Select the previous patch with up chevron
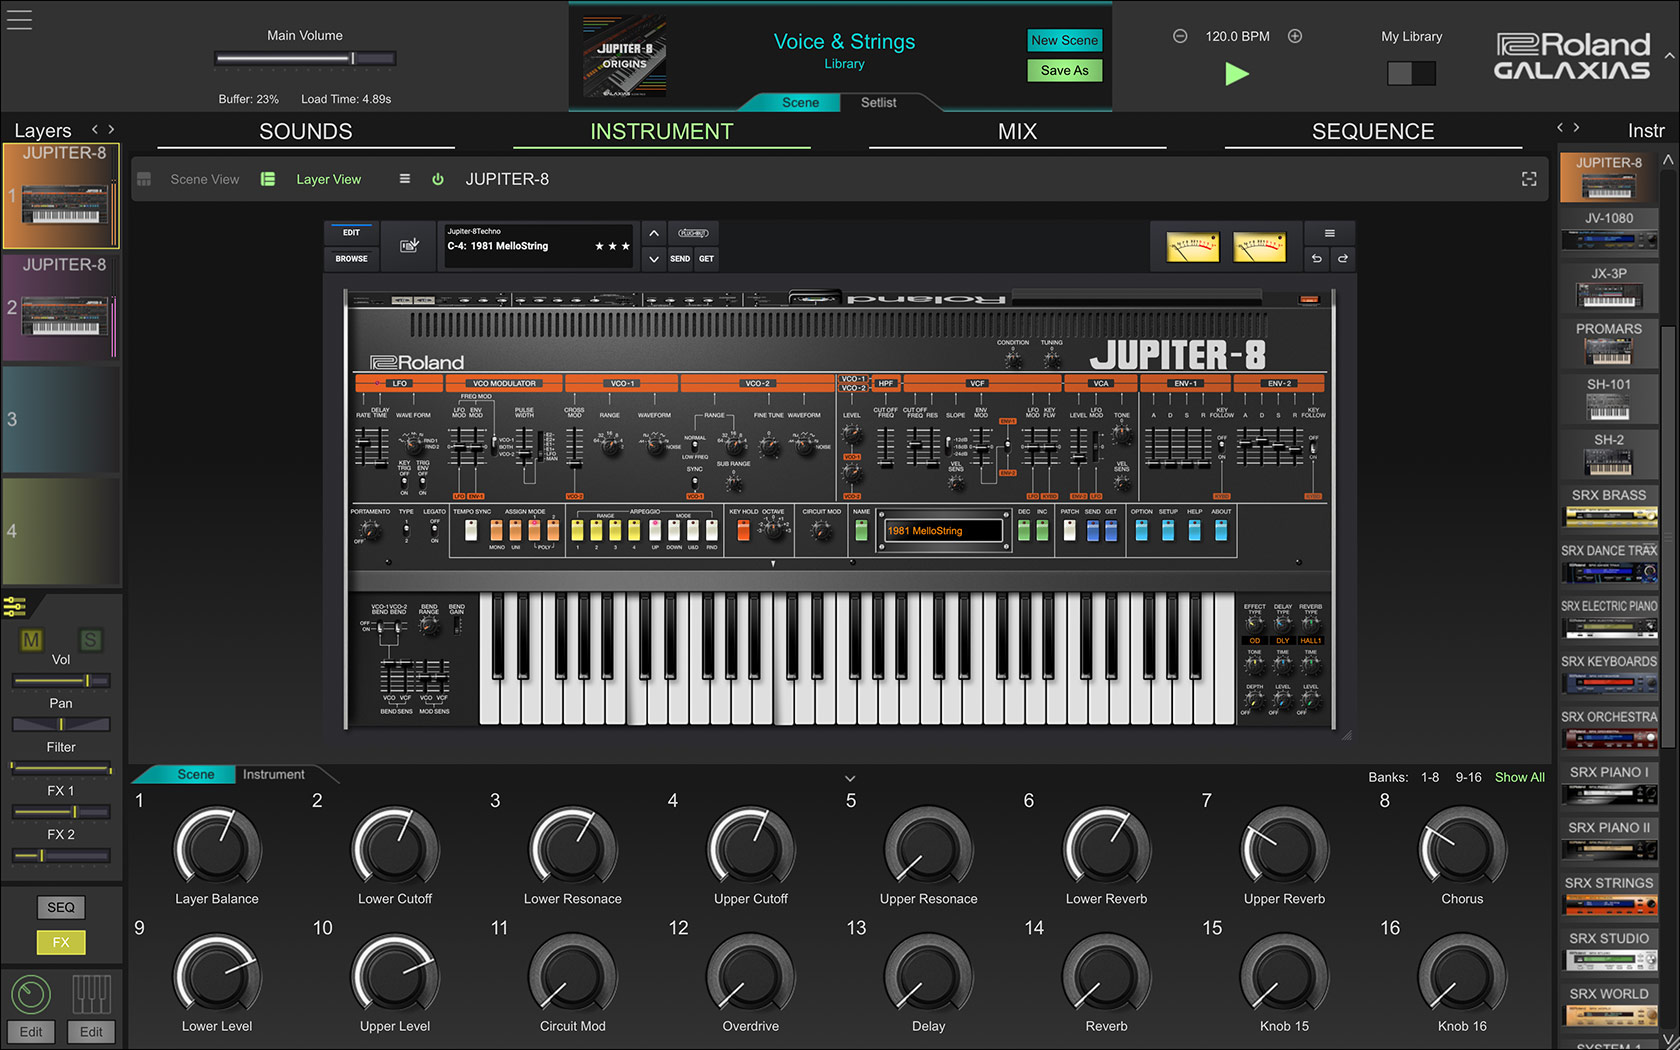The height and width of the screenshot is (1050, 1680). tap(653, 233)
